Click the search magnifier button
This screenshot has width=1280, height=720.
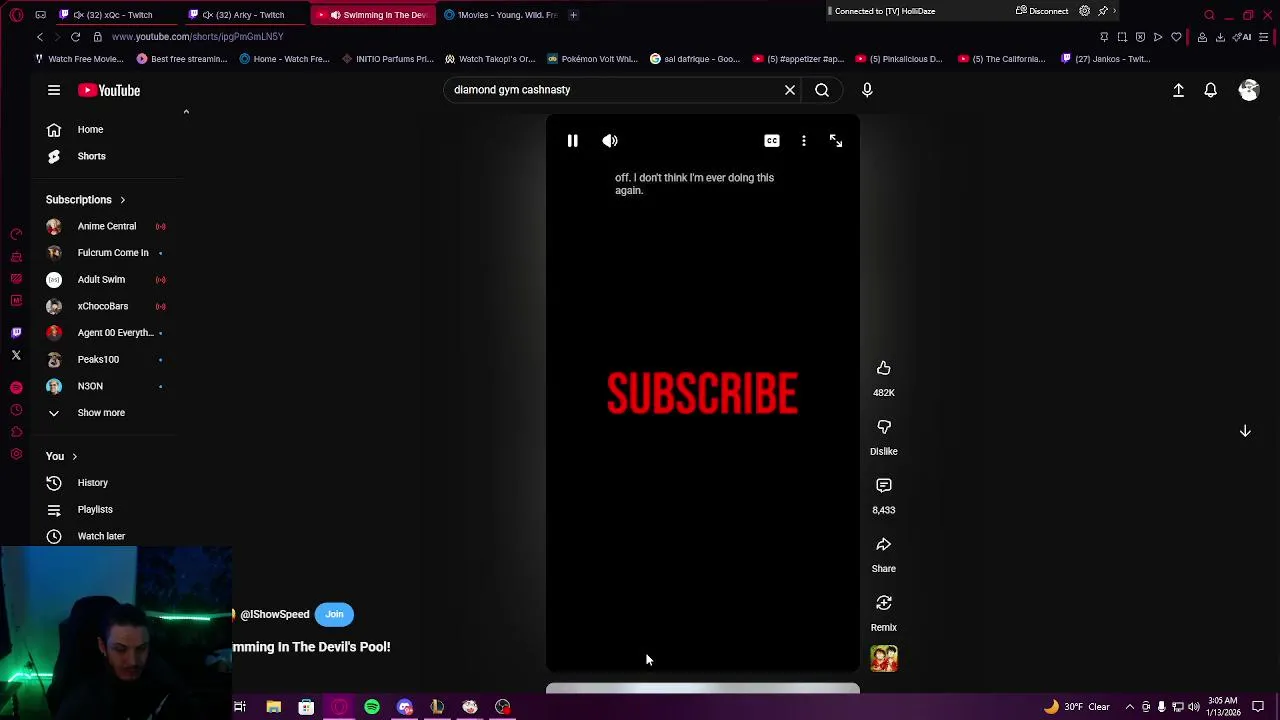click(822, 90)
